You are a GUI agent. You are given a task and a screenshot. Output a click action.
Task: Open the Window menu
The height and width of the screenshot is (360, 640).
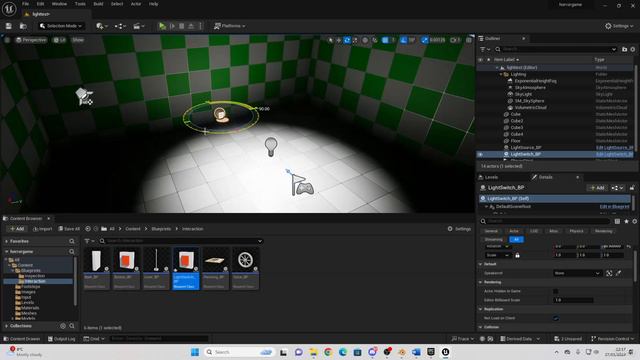pos(60,4)
